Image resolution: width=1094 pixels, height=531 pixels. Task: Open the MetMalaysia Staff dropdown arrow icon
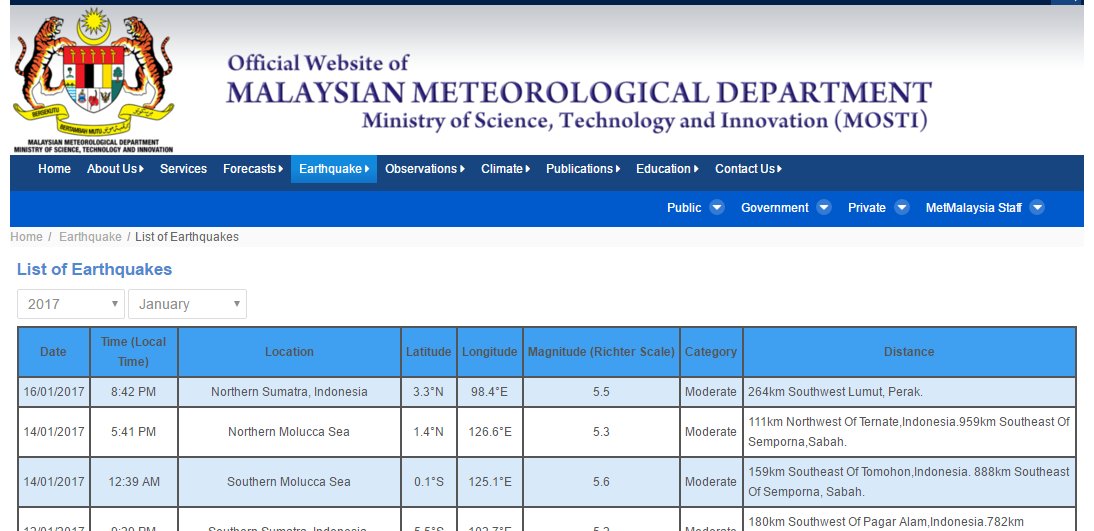point(1037,207)
